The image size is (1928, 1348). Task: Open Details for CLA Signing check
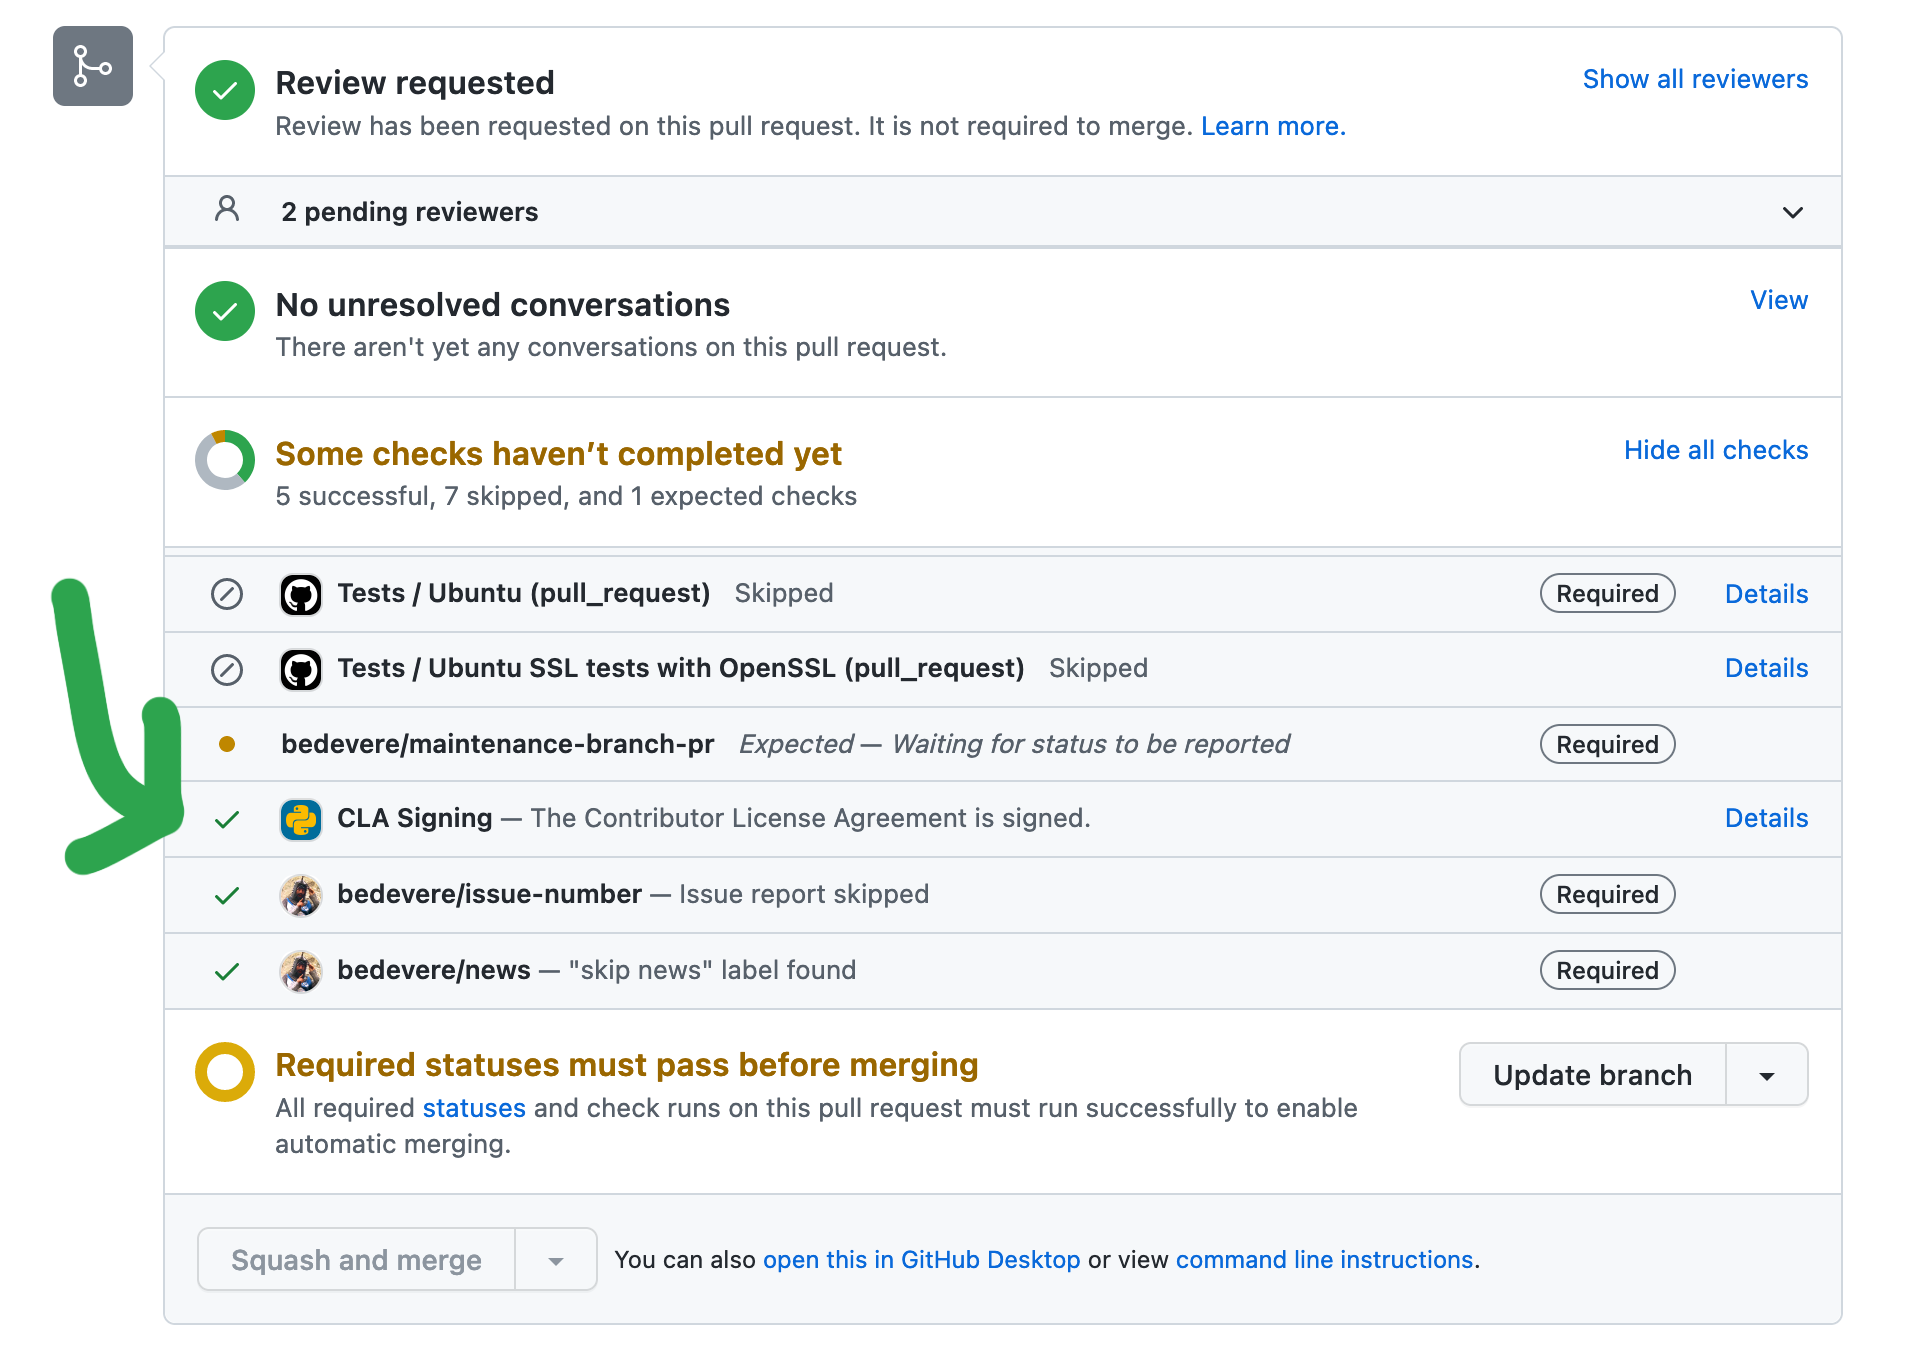pos(1766,818)
